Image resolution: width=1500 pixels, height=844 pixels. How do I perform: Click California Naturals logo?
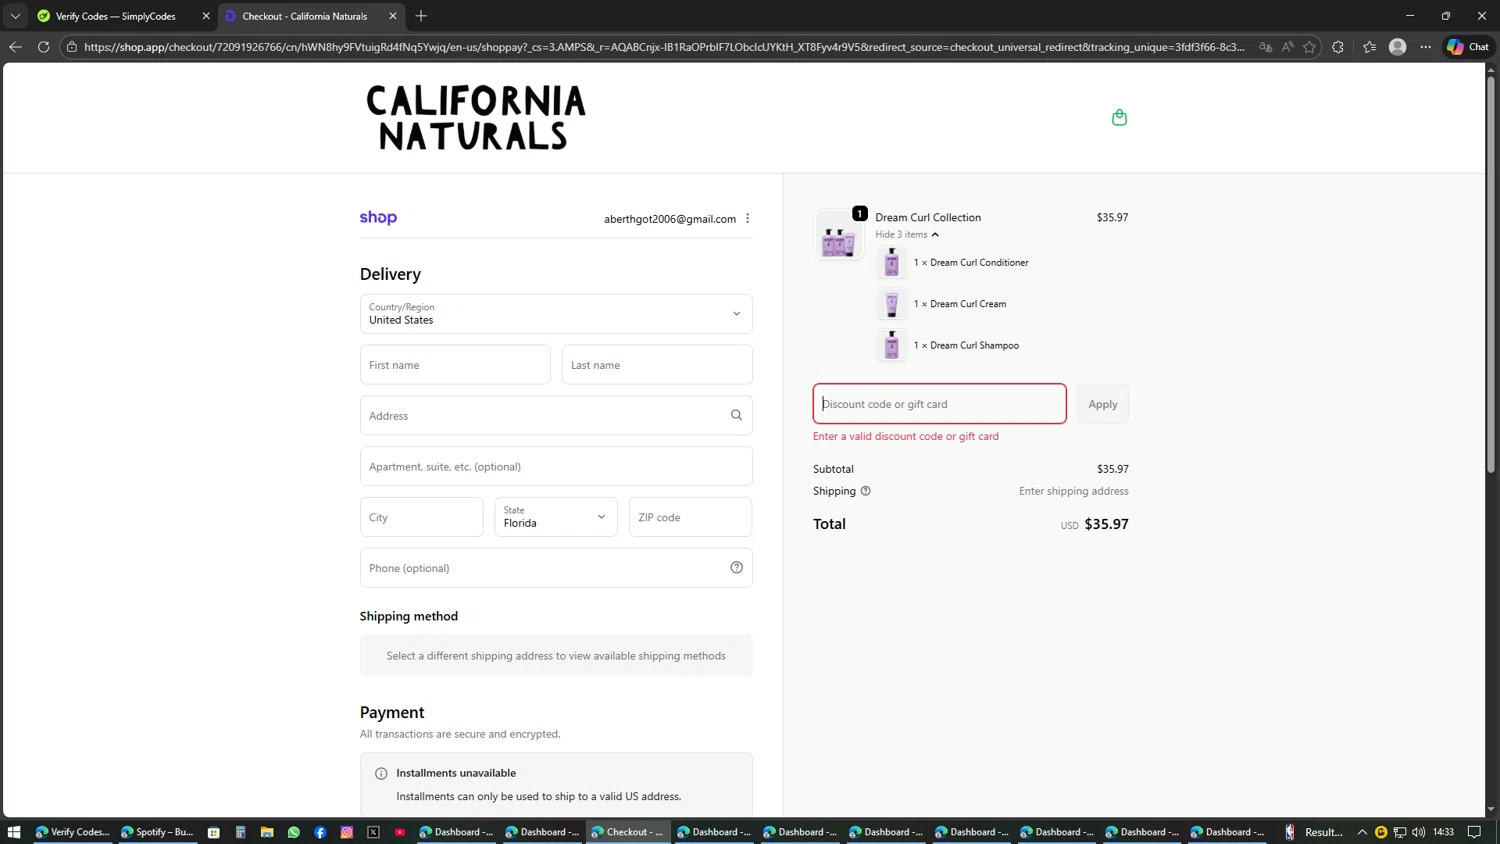click(x=476, y=118)
